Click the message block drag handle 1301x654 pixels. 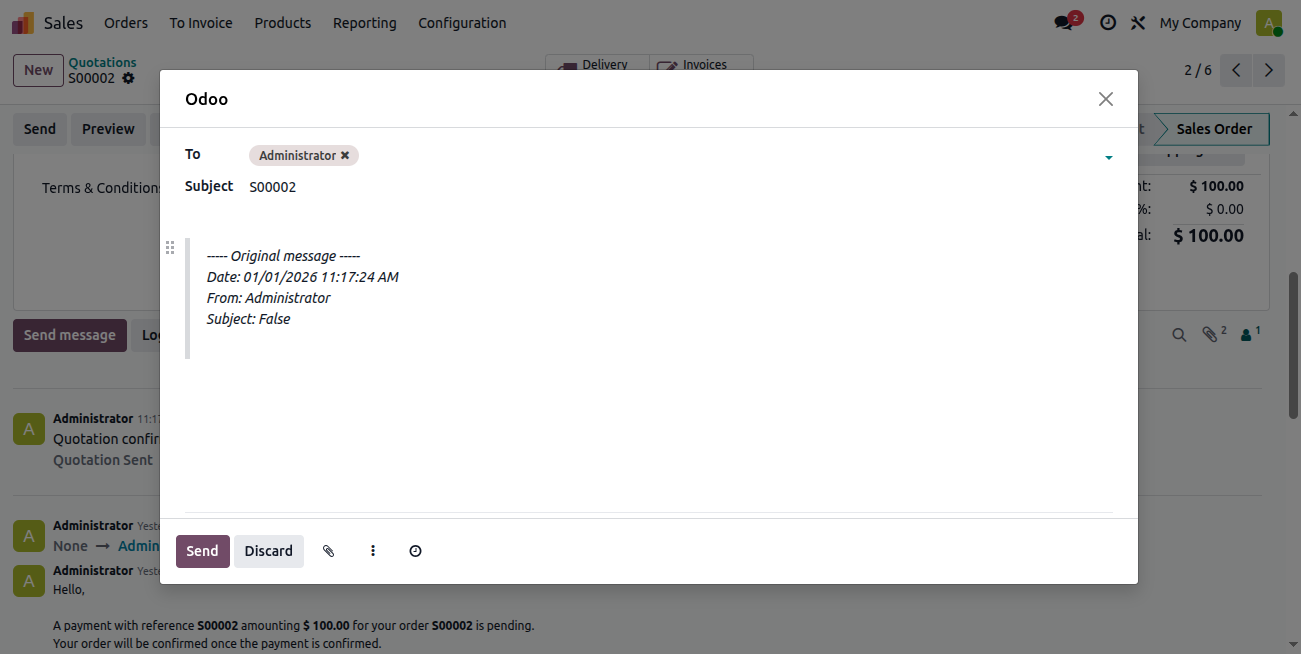pos(170,247)
